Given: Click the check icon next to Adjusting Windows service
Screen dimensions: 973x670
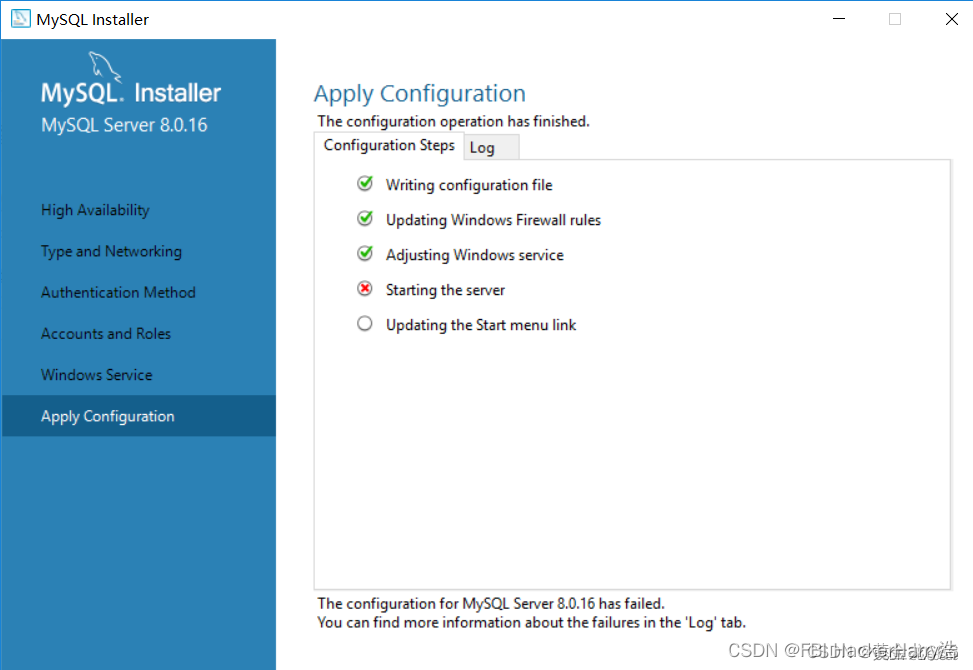Looking at the screenshot, I should [365, 254].
